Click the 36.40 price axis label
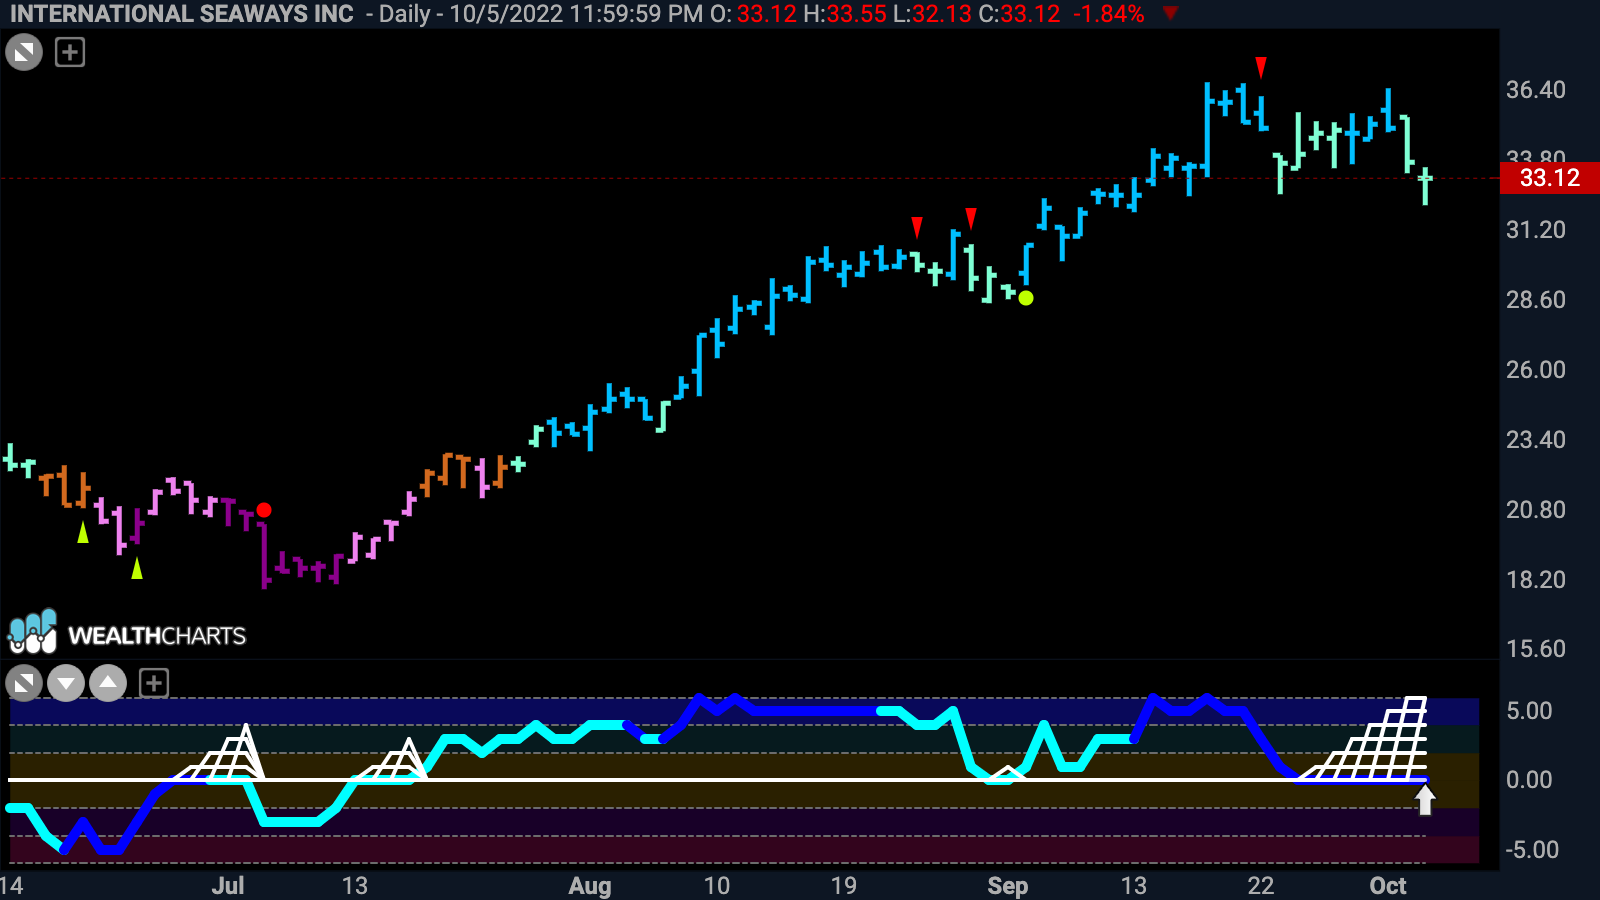 [x=1536, y=90]
